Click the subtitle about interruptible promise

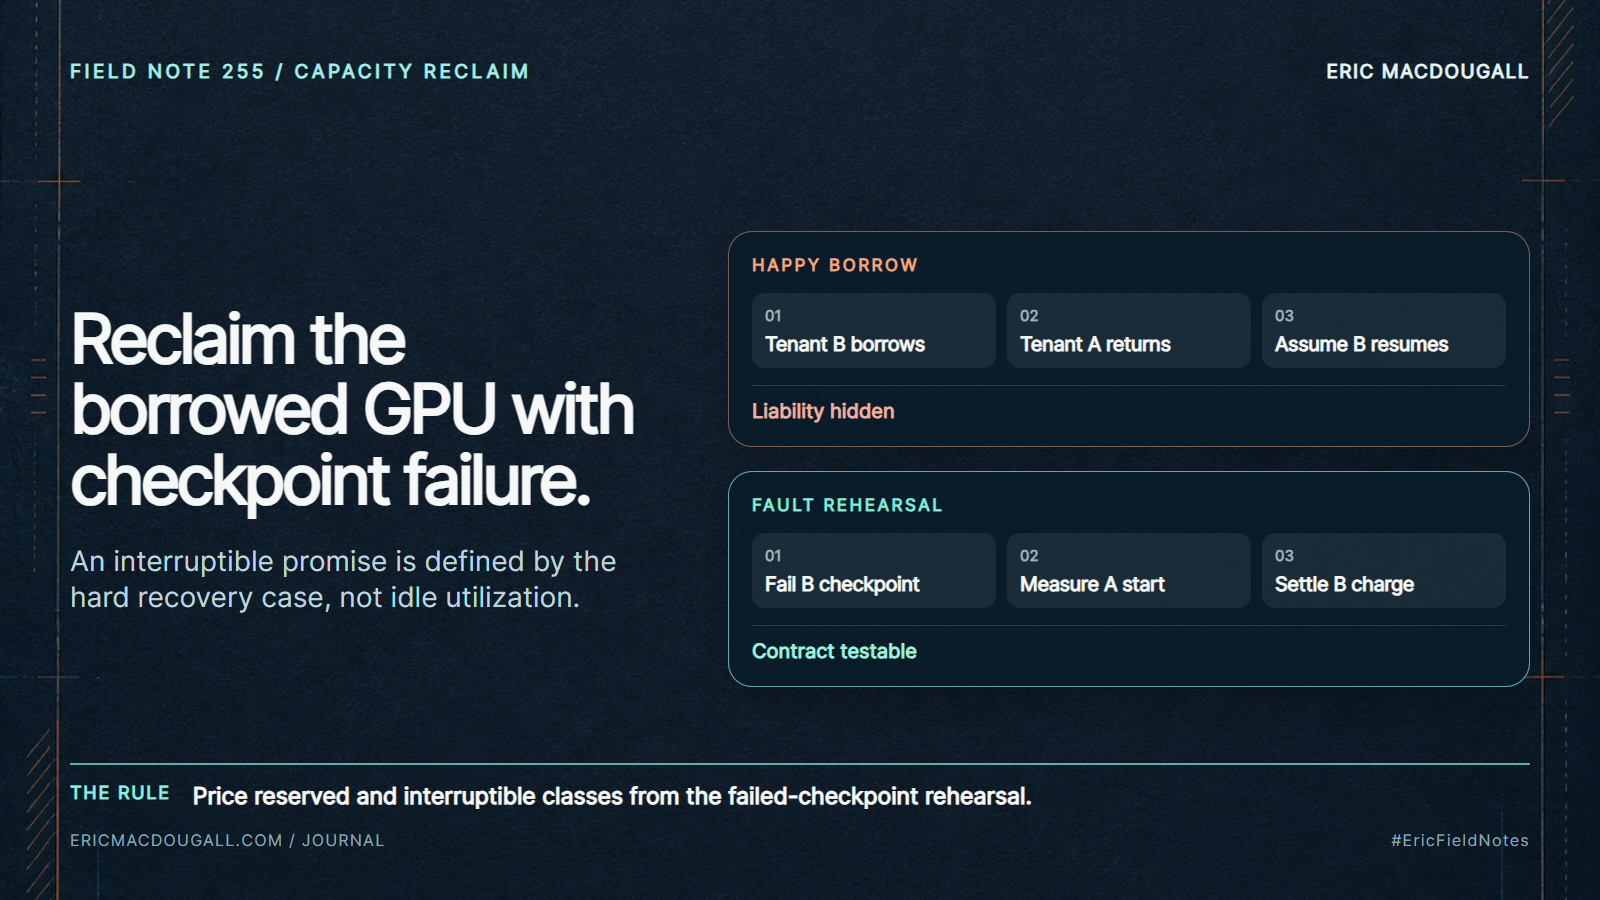click(343, 579)
